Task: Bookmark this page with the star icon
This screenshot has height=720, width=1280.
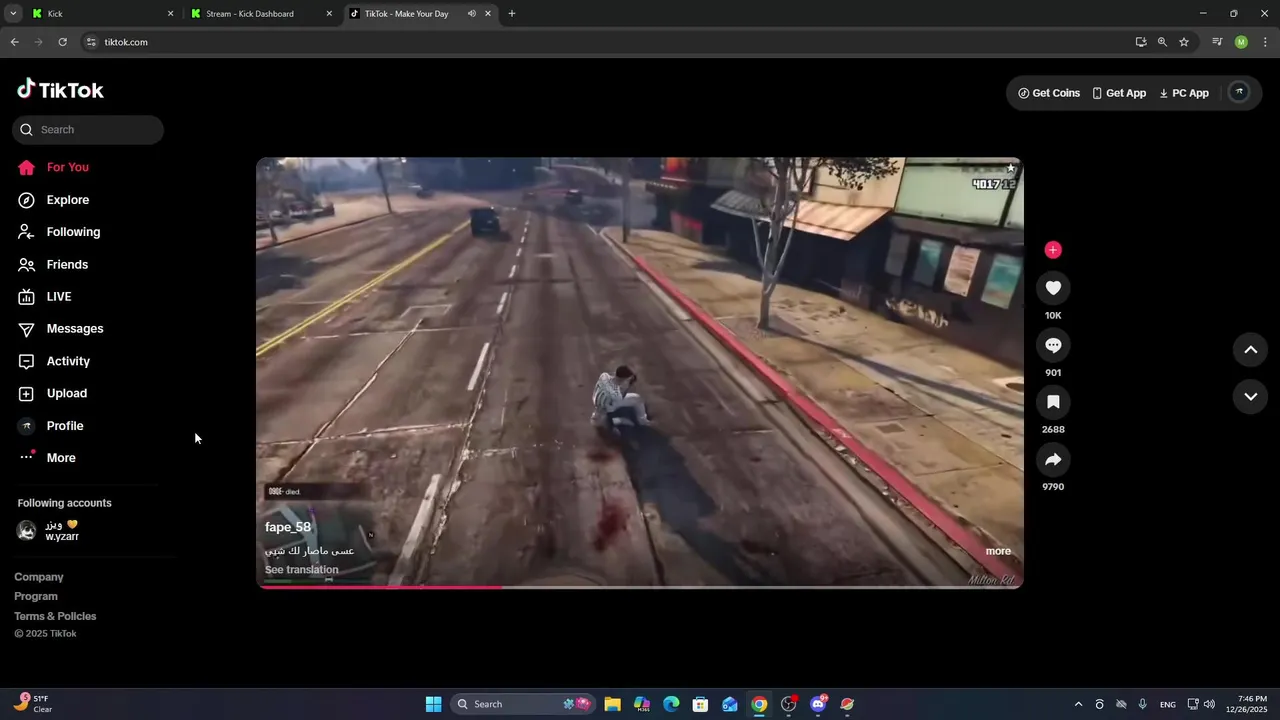Action: point(1184,42)
